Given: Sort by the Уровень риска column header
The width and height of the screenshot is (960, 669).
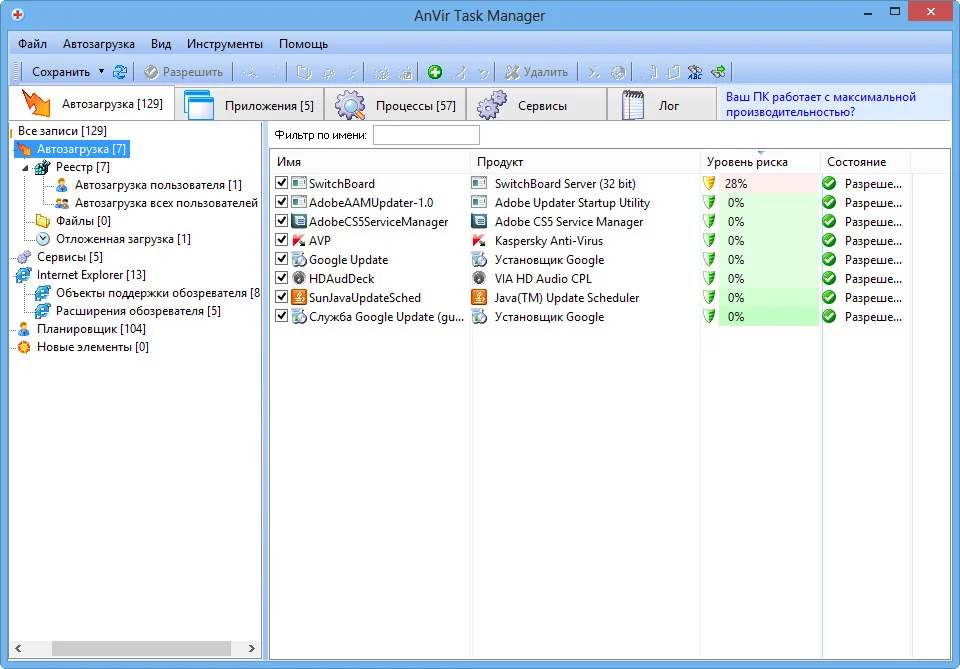Looking at the screenshot, I should tap(760, 162).
